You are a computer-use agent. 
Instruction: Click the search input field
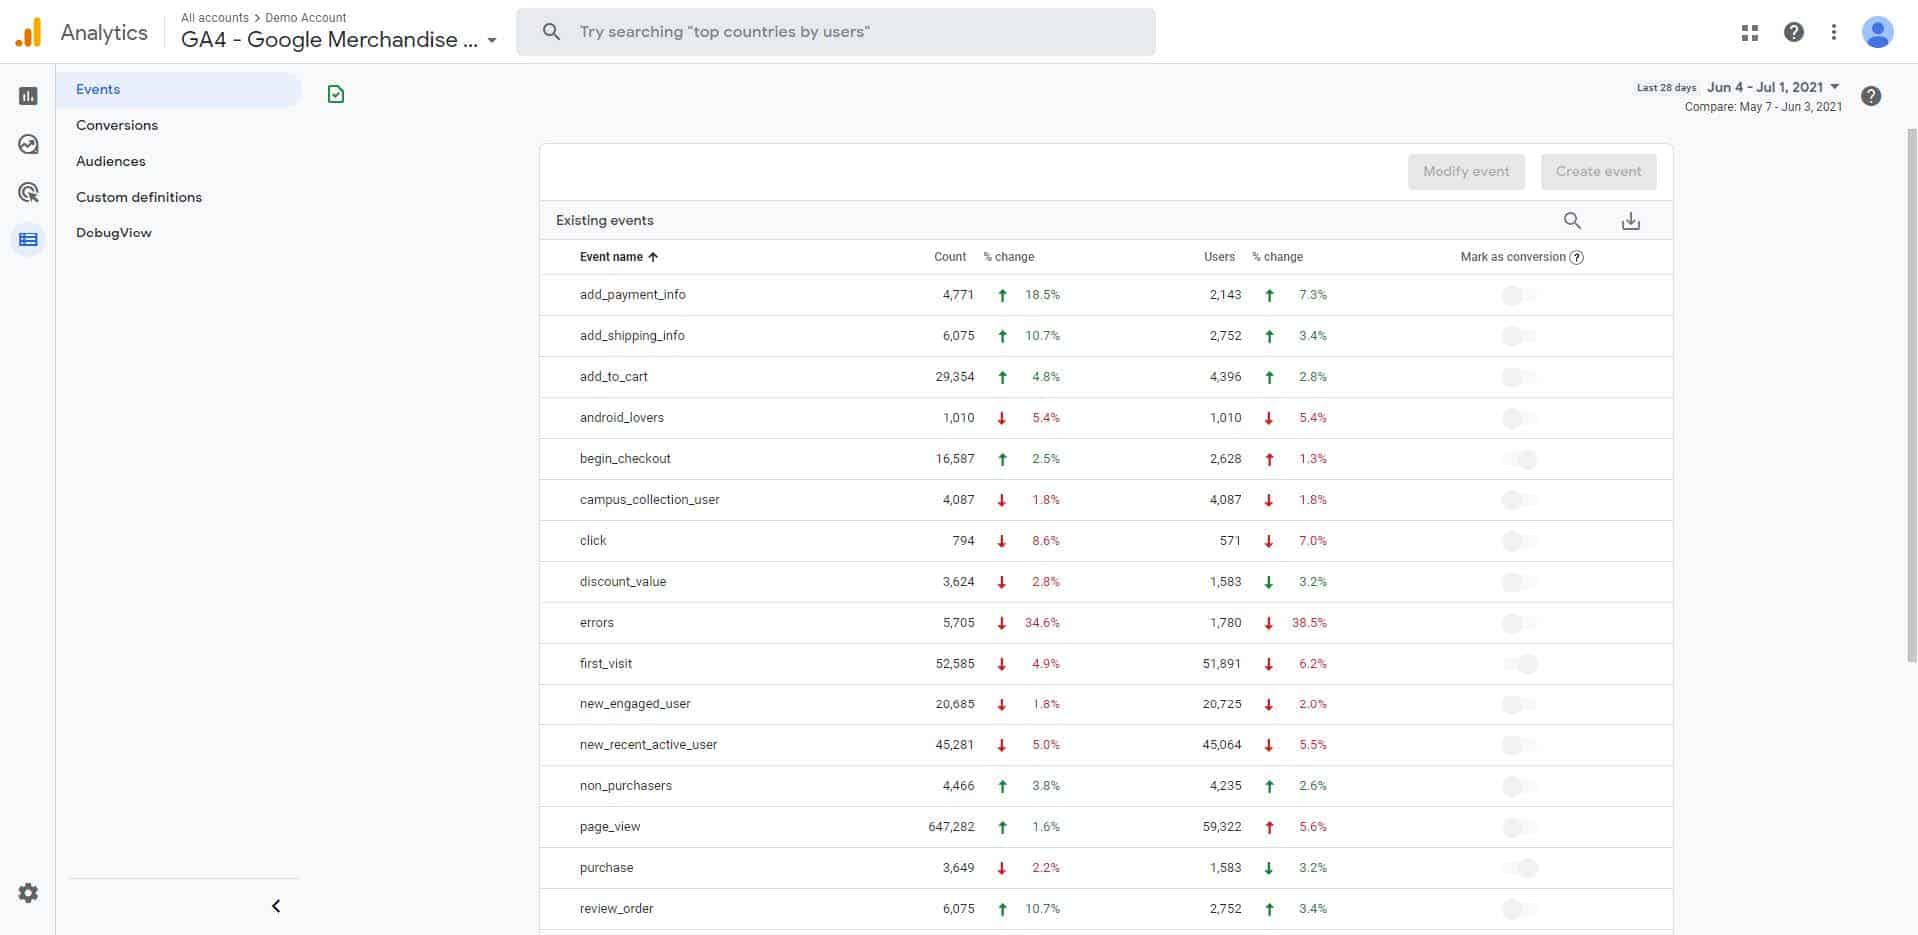tap(835, 32)
